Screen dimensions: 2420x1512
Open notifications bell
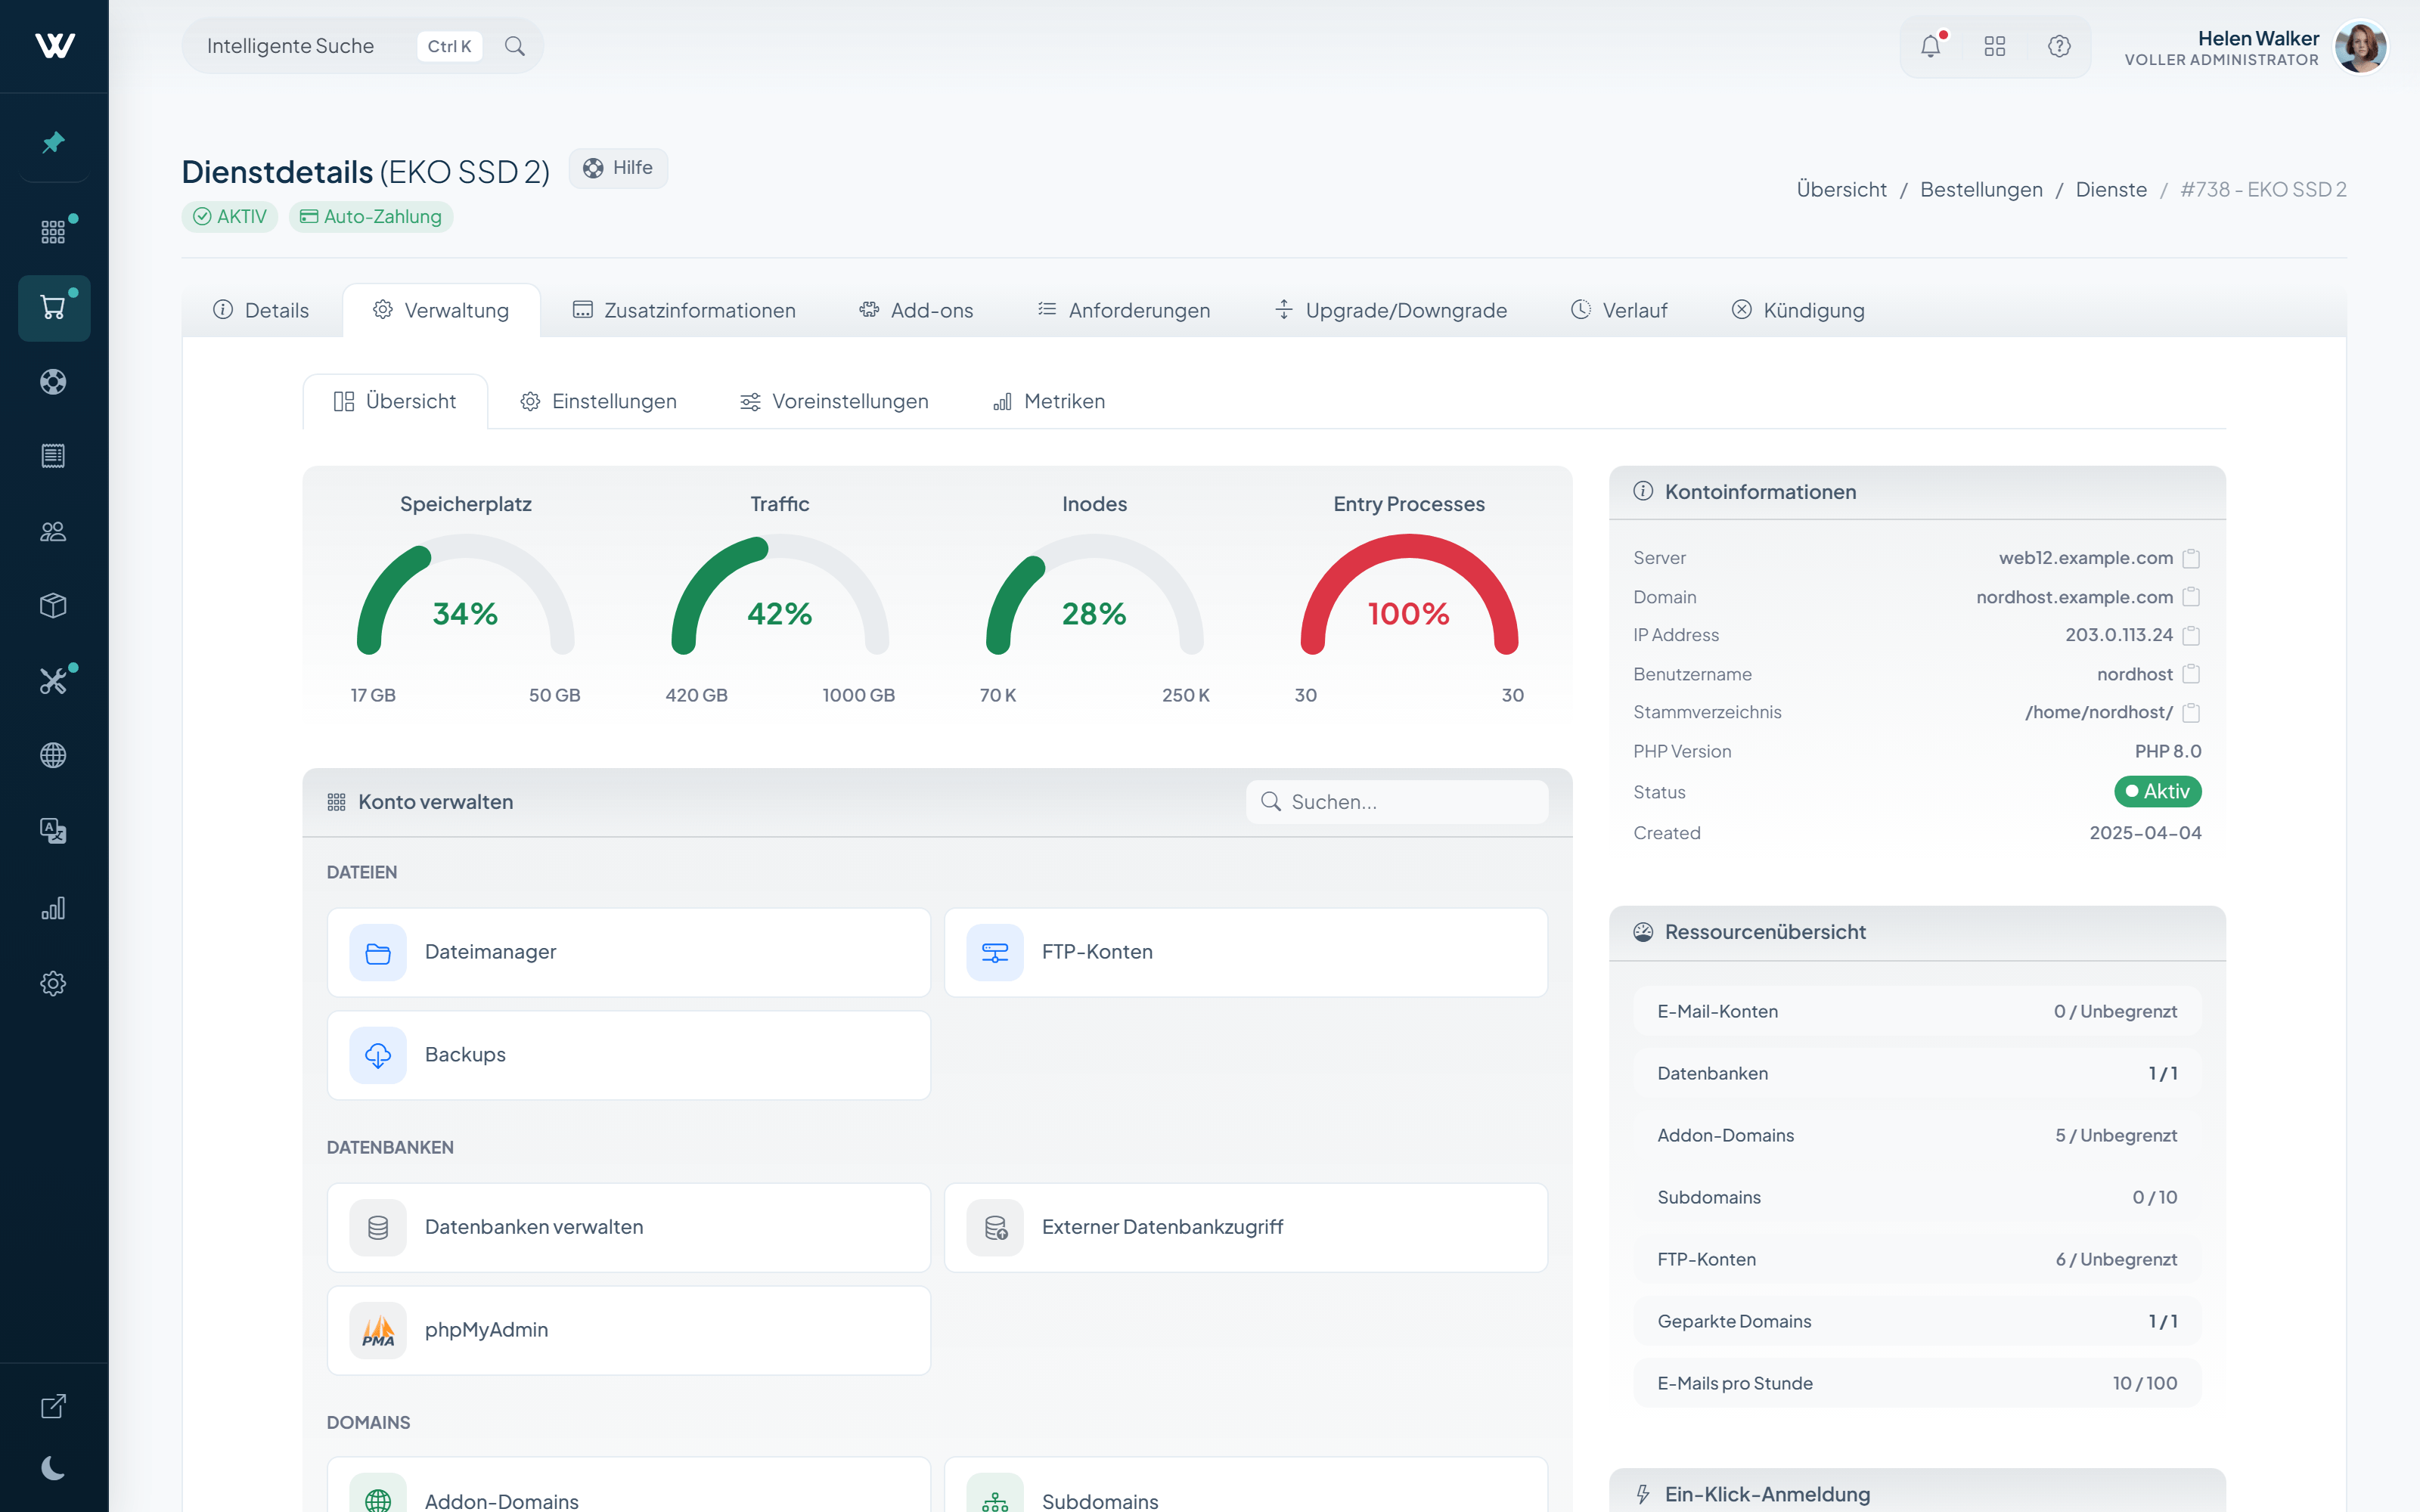(1931, 46)
